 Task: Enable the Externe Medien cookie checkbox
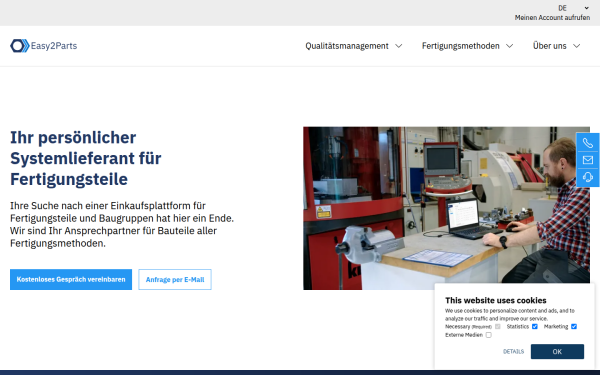pos(488,335)
